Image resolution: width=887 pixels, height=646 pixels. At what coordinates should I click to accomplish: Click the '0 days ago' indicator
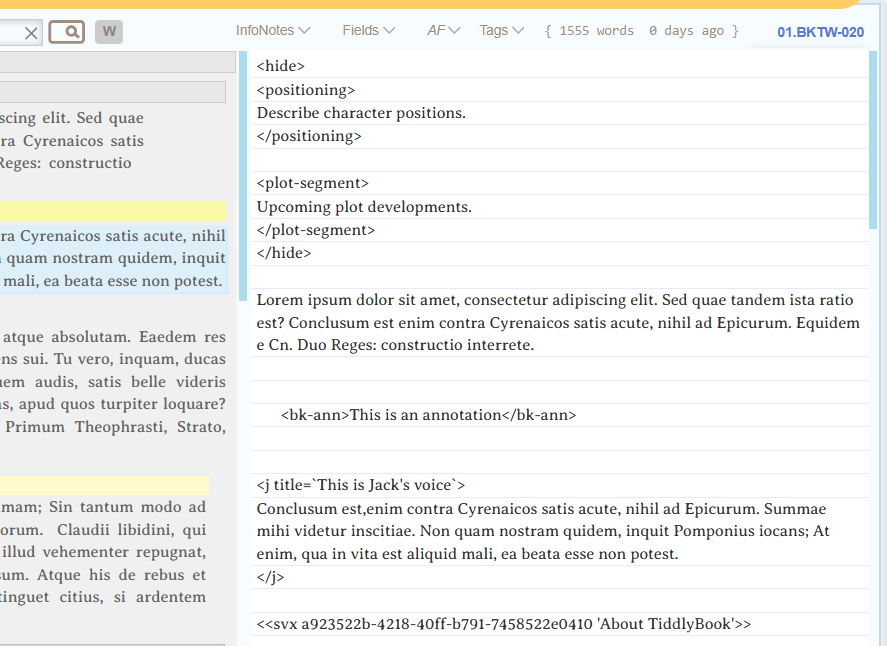click(686, 31)
